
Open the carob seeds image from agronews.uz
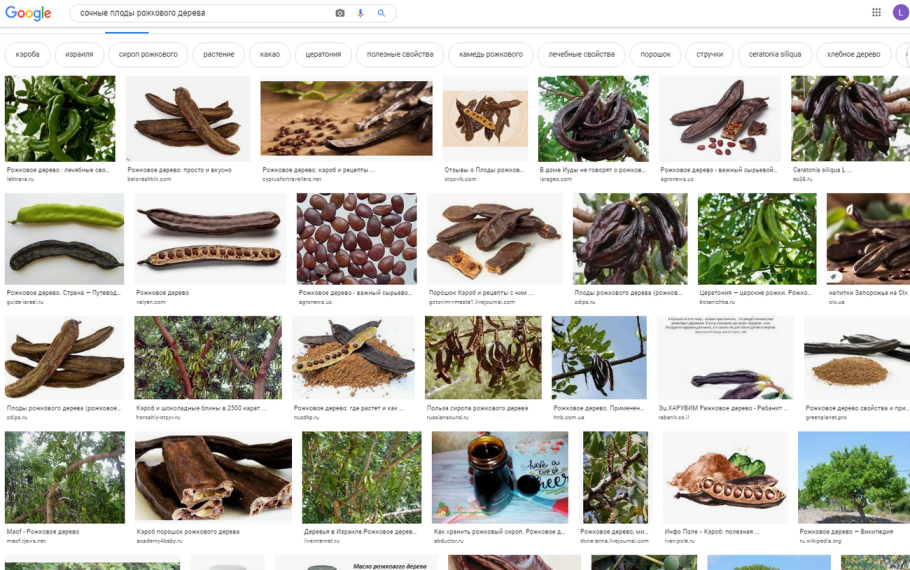356,239
